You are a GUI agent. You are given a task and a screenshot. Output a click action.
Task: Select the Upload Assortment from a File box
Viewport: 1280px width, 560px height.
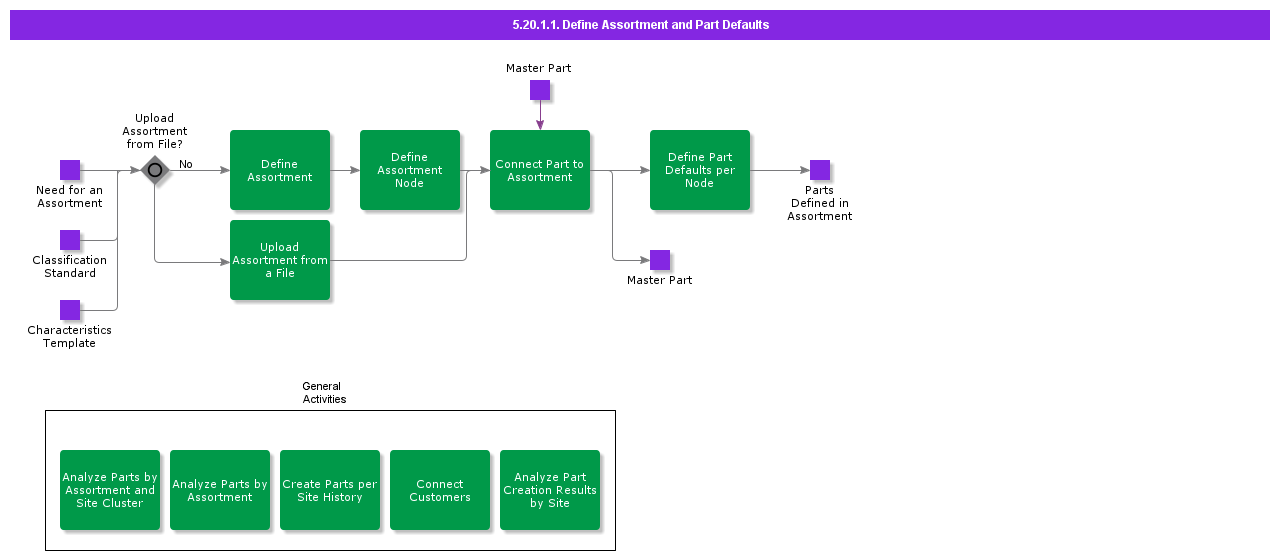pos(280,260)
